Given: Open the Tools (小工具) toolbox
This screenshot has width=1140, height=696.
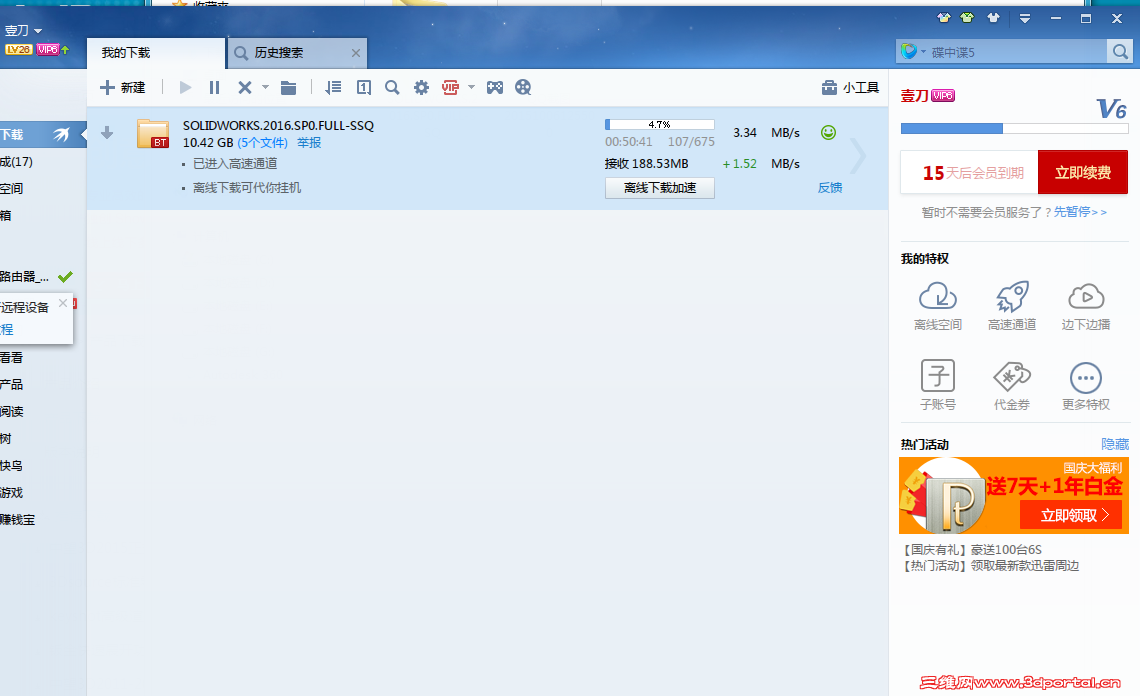Looking at the screenshot, I should point(850,88).
